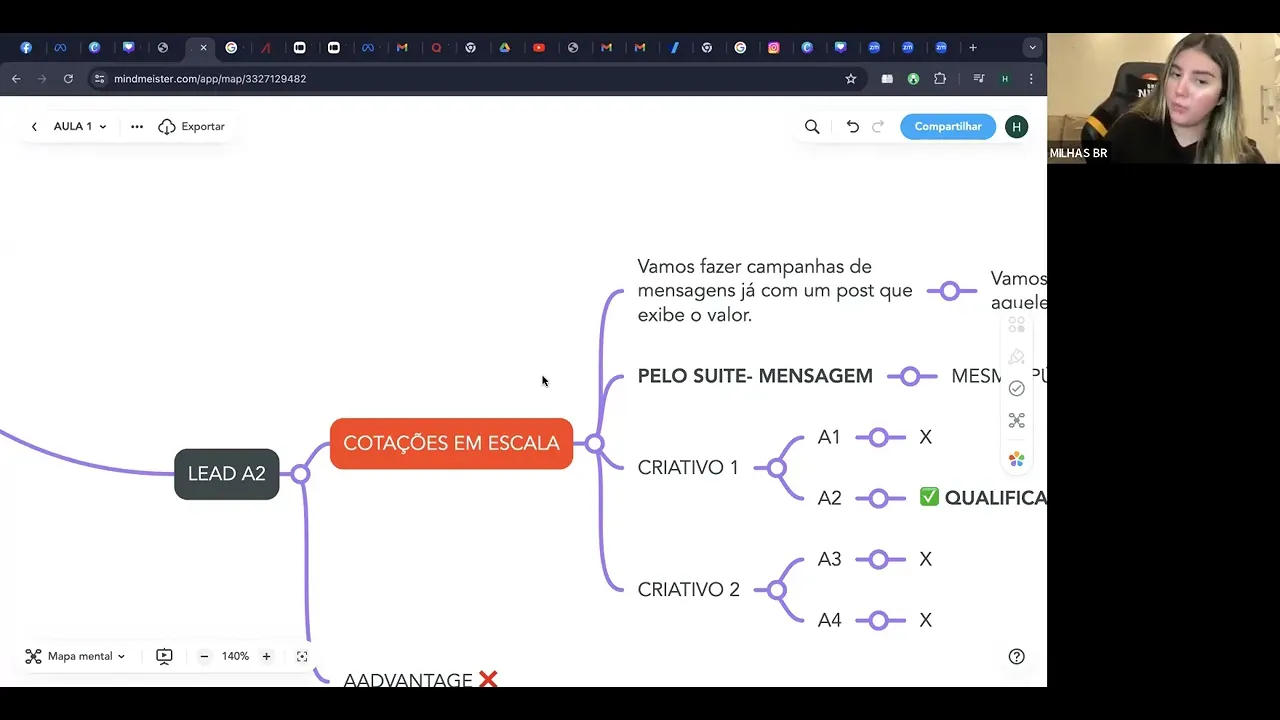The height and width of the screenshot is (720, 1280).
Task: Collapse the CRIATIVO 2 branch circle
Action: tap(778, 590)
